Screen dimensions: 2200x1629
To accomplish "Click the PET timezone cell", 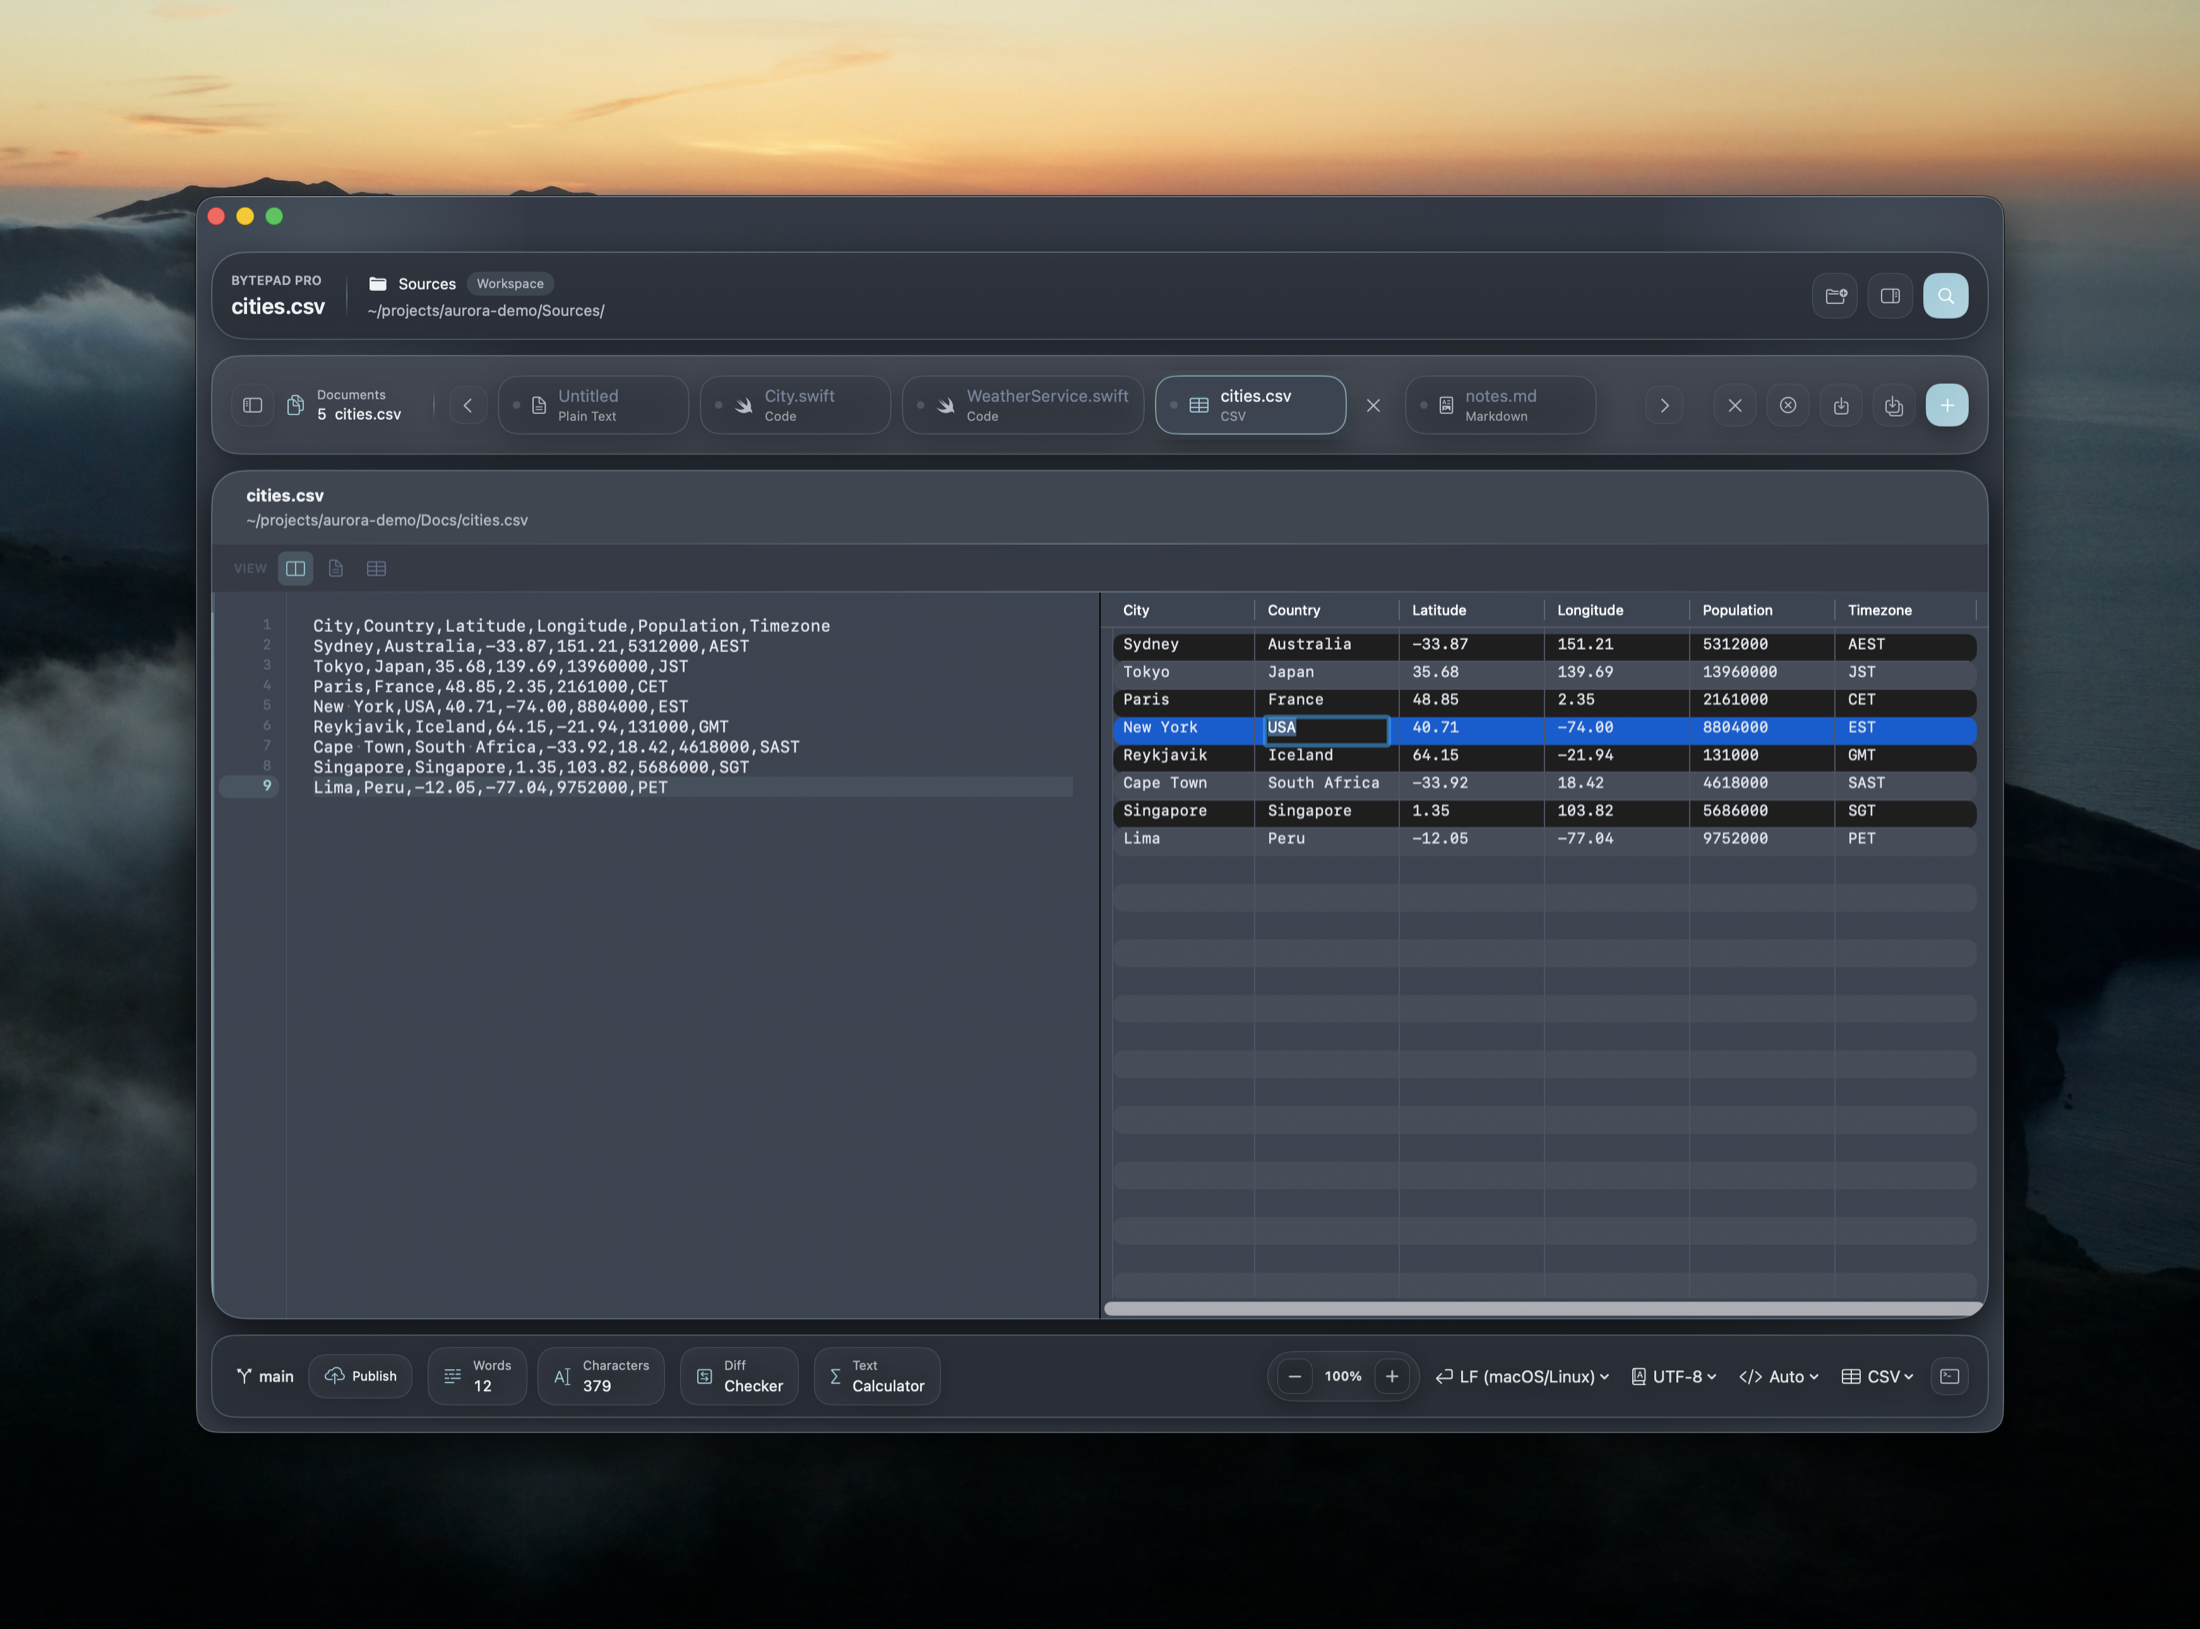I will (1906, 839).
